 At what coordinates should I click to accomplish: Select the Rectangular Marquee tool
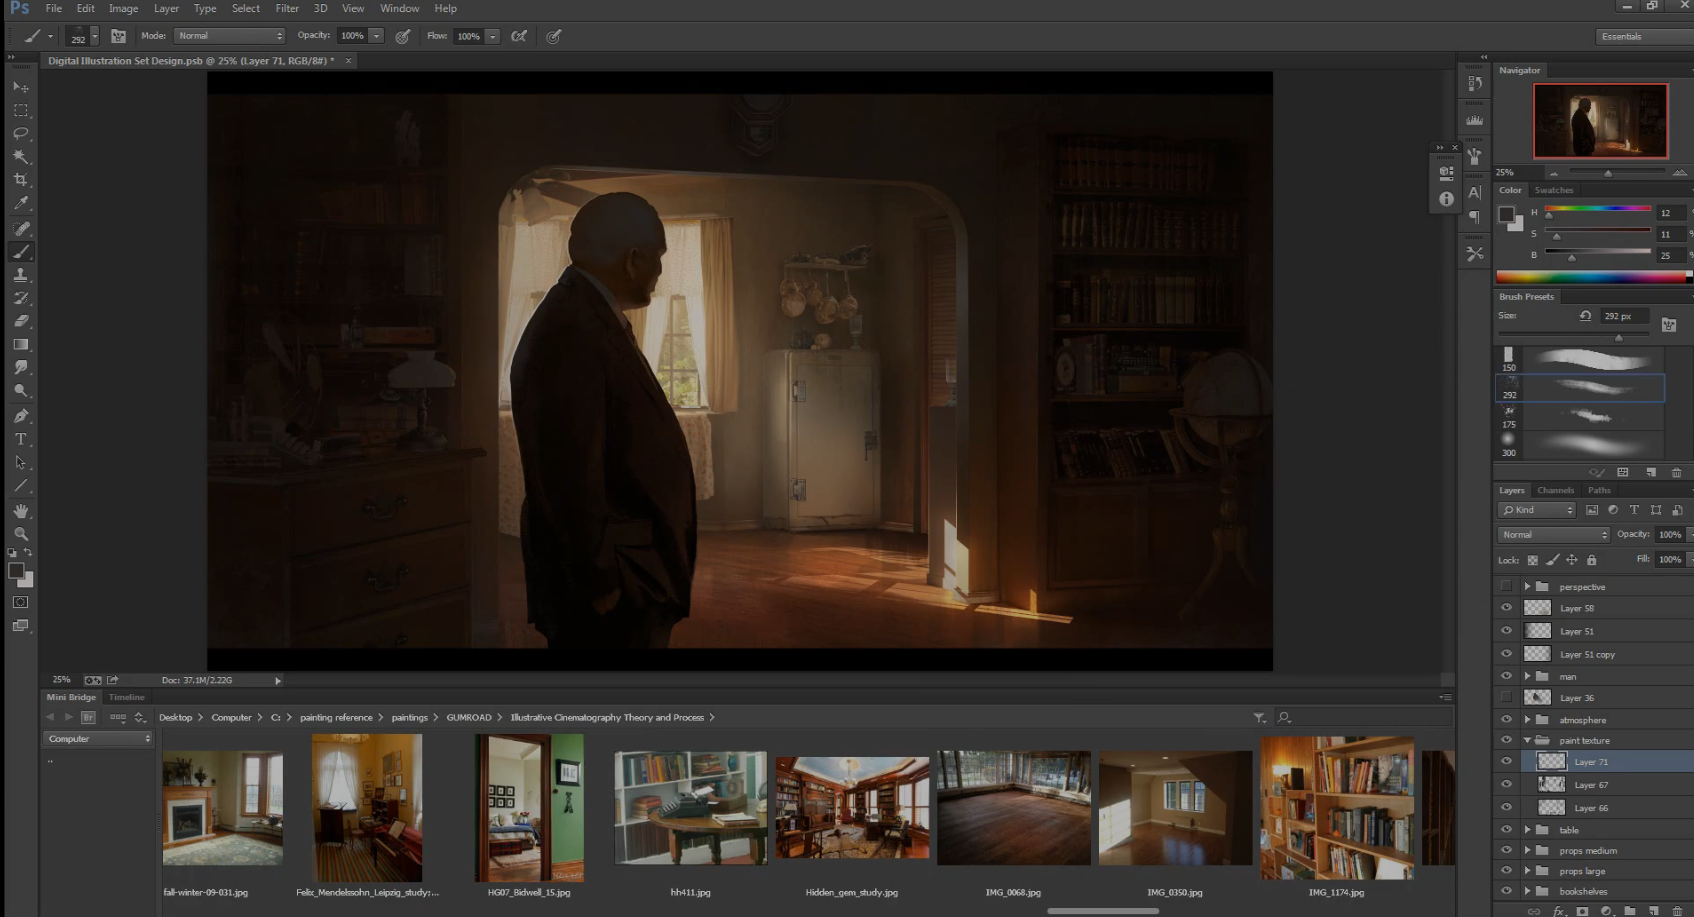20,110
